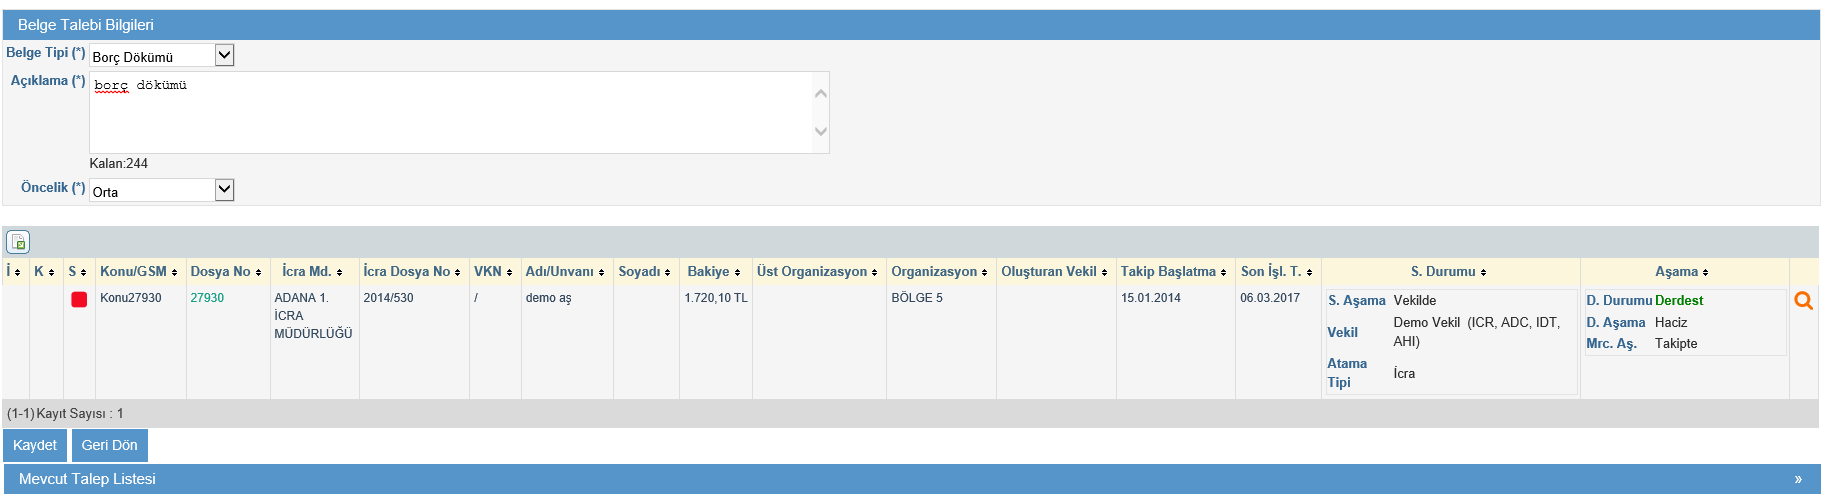
Task: Sort by VKN column
Action: (x=493, y=272)
